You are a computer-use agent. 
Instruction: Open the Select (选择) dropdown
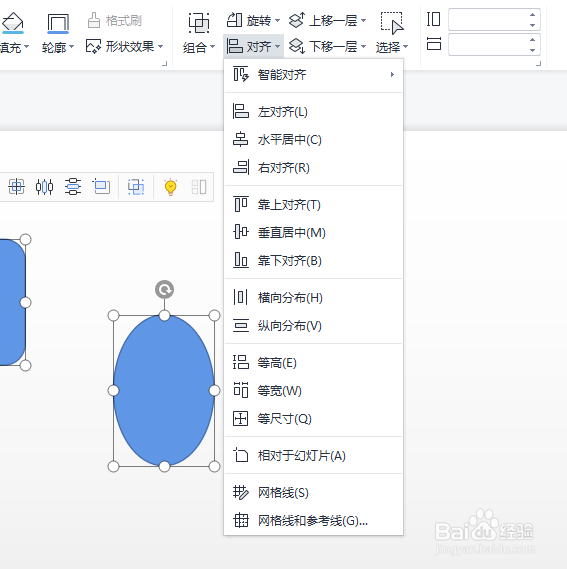coord(392,48)
